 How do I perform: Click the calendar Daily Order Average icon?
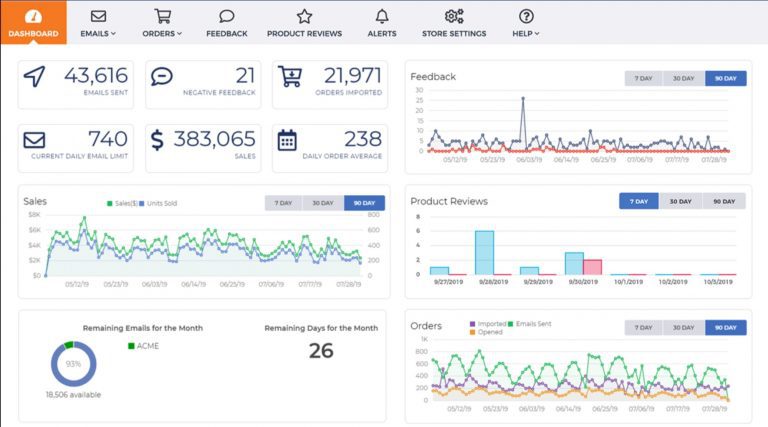[x=287, y=140]
